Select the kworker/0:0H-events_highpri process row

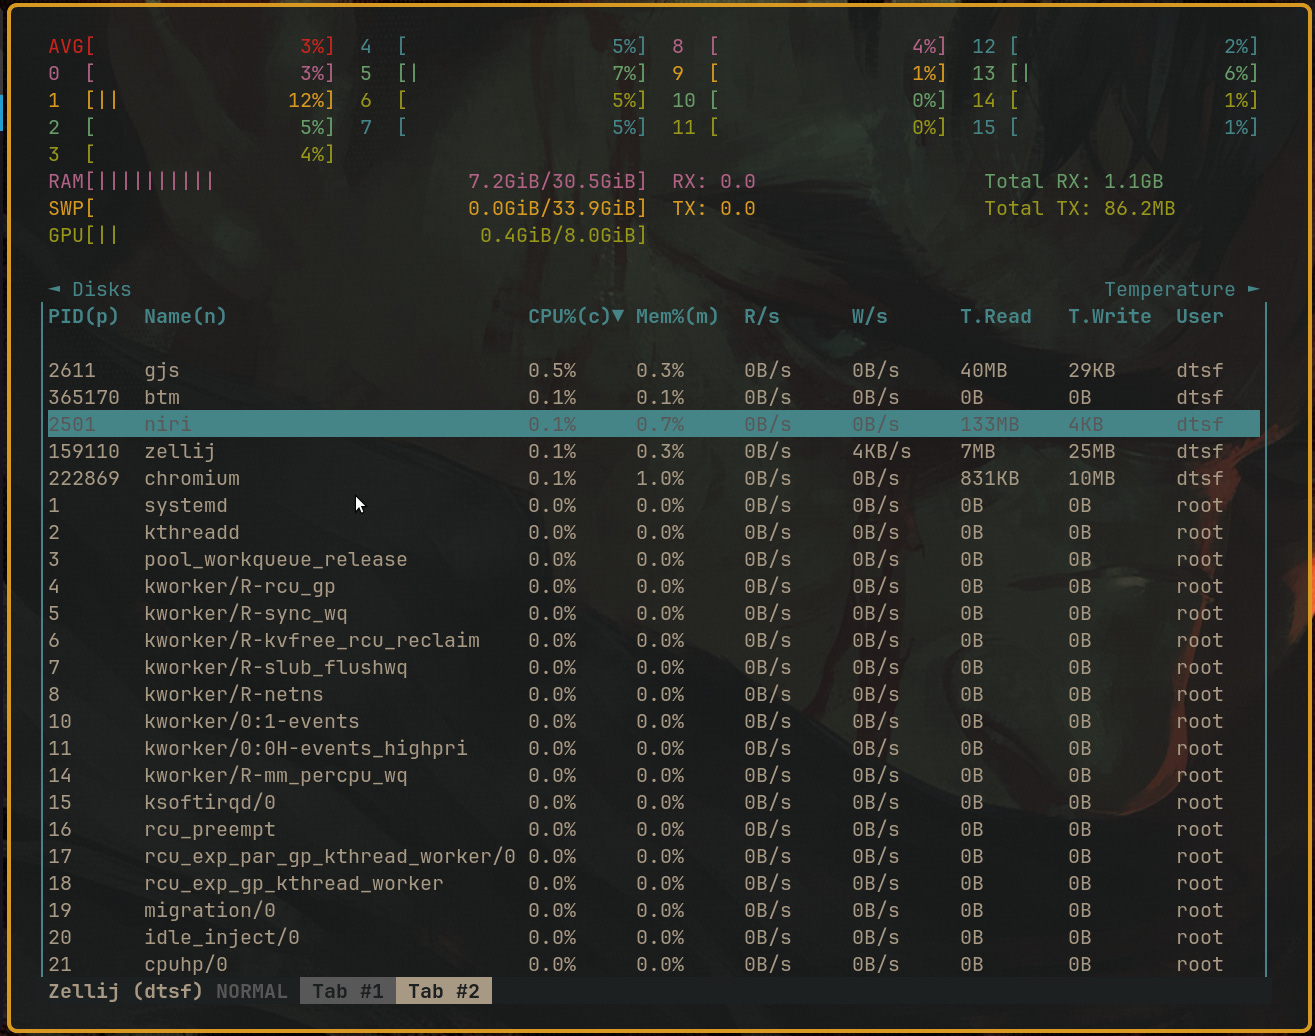pos(654,749)
